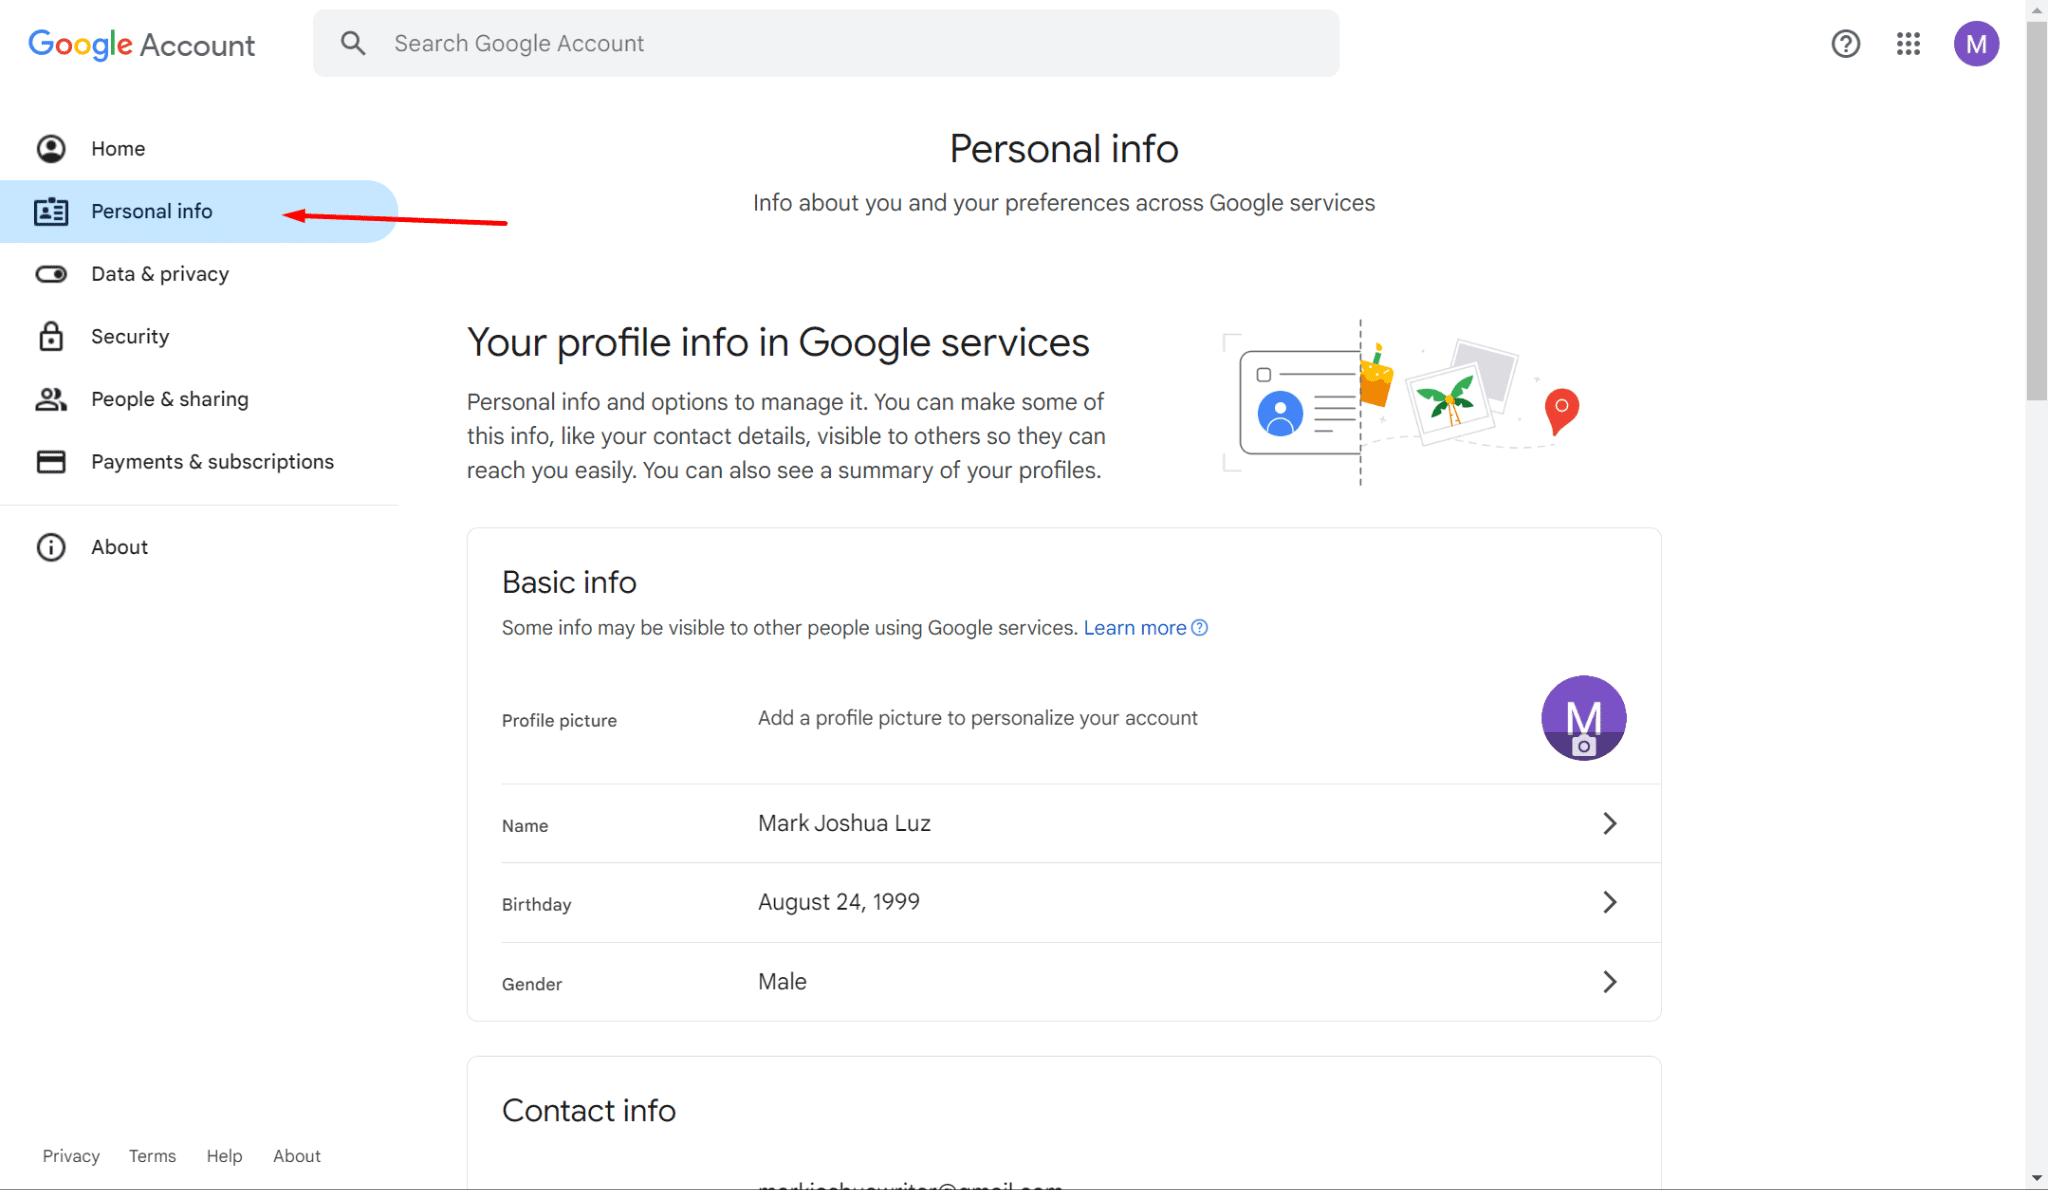2048x1190 pixels.
Task: Click the Personal info sidebar icon
Action: (x=48, y=210)
